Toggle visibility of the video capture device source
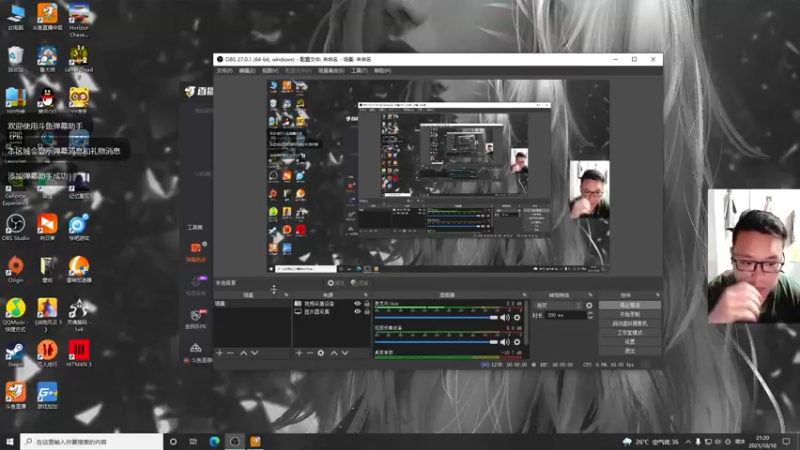The image size is (800, 450). tap(357, 304)
